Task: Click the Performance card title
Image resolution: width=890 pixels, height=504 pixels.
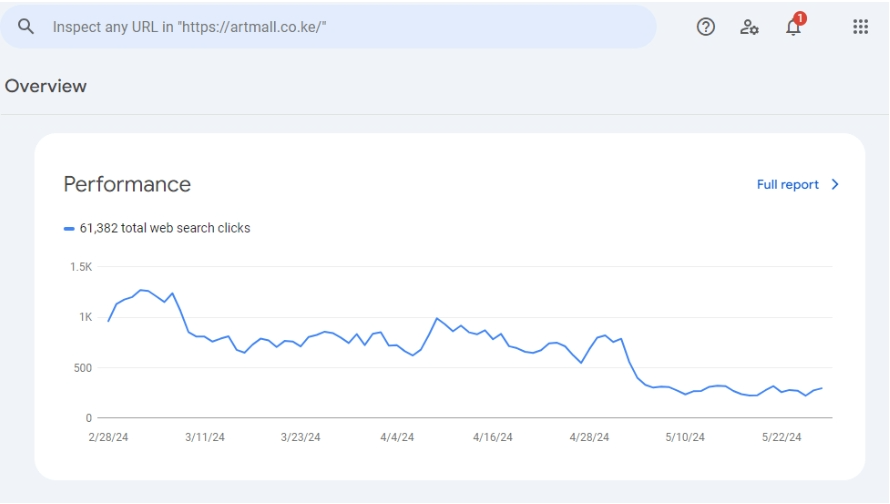Action: [x=127, y=184]
